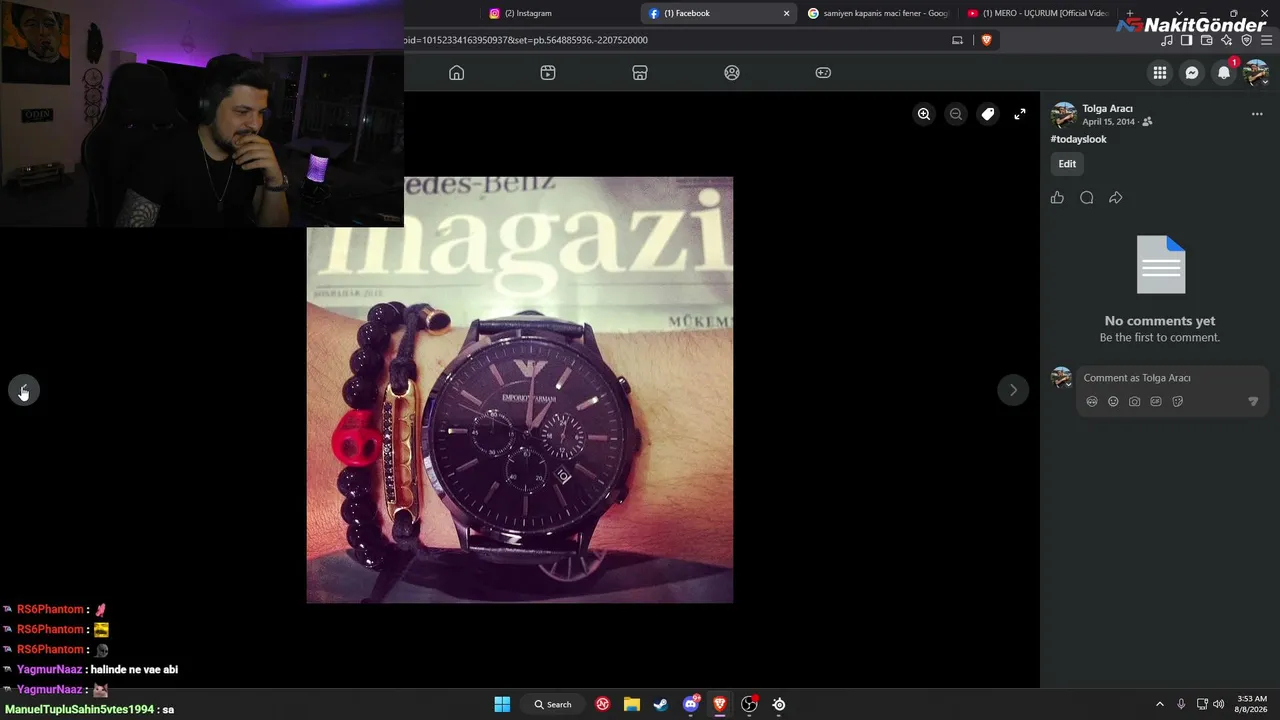Viewport: 1280px width, 720px height.
Task: Click the comment bubble icon under the post
Action: click(x=1087, y=198)
